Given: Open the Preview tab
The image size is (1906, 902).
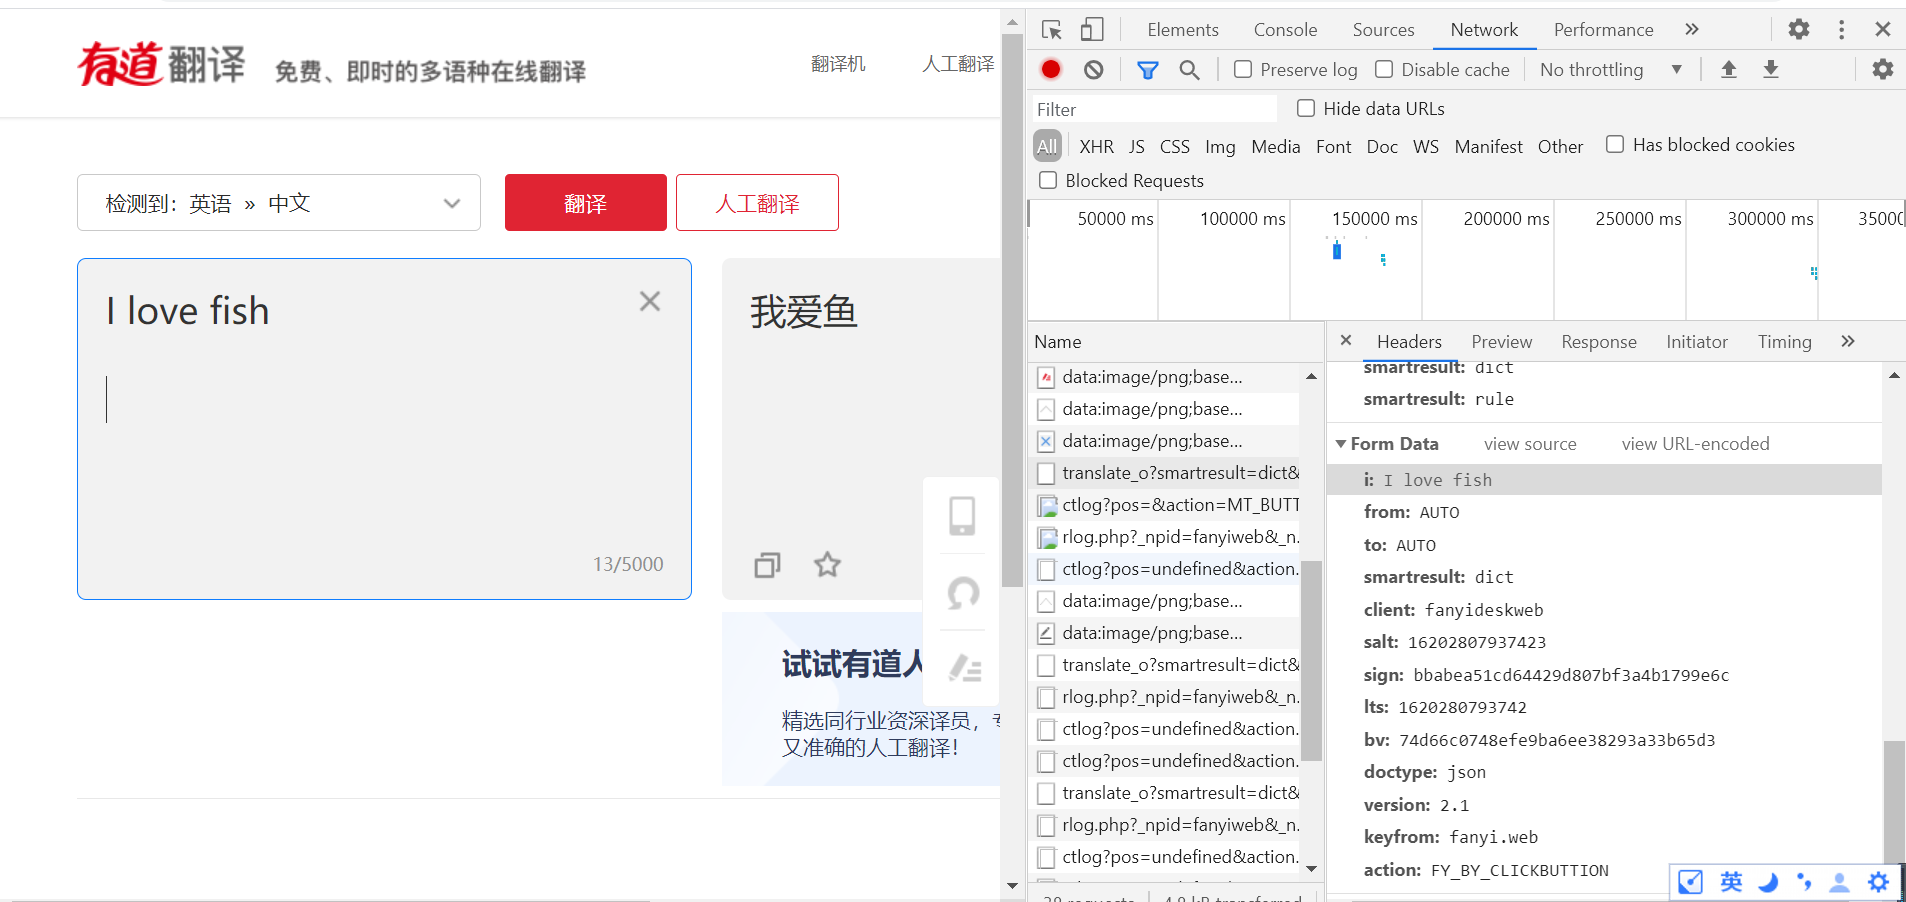Looking at the screenshot, I should 1501,342.
